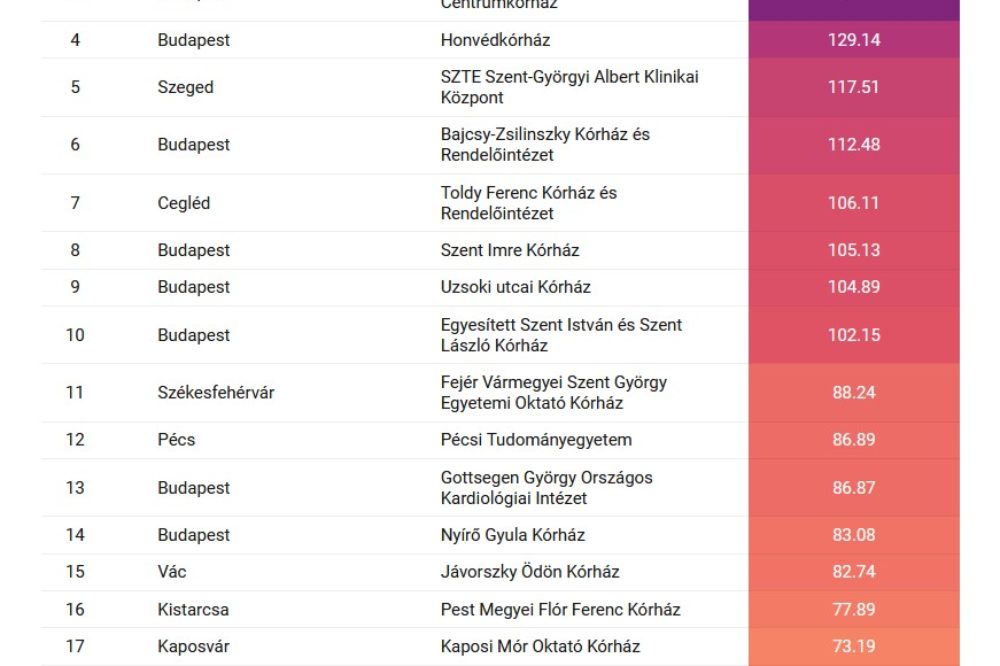Click the Székesfehérvár city cell
This screenshot has width=1000, height=666.
pyautogui.click(x=215, y=392)
